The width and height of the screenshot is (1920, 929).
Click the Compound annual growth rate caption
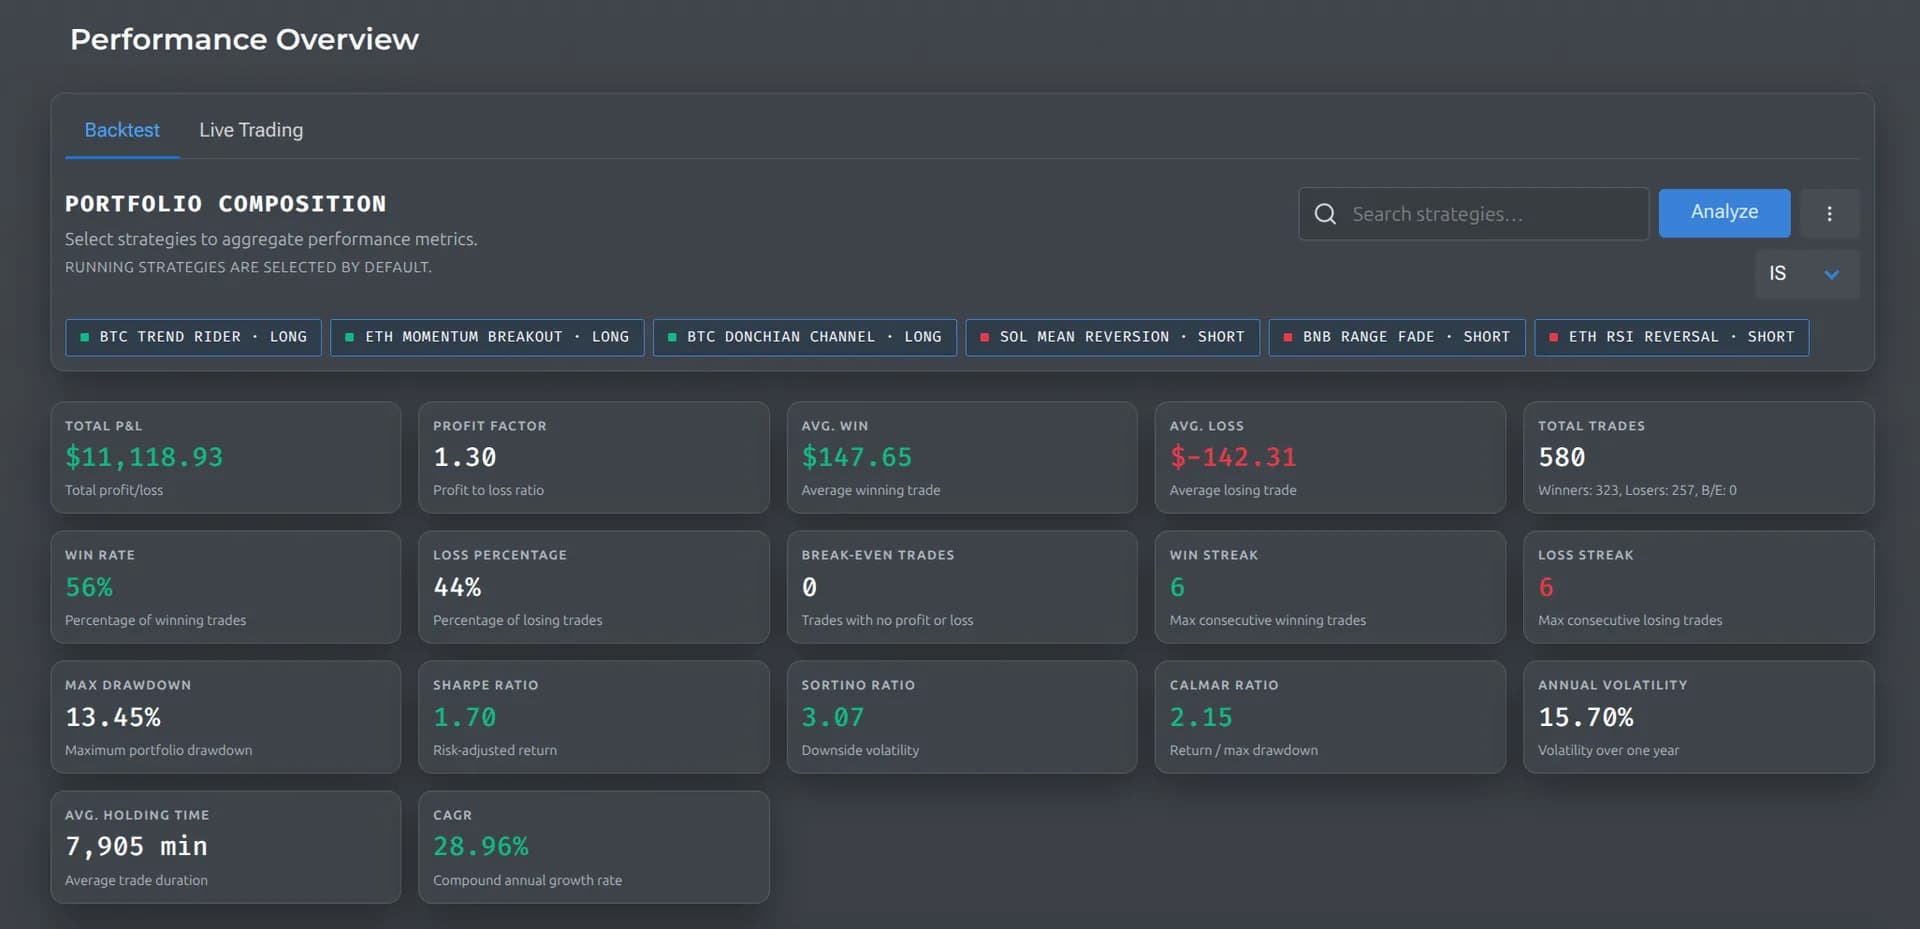pyautogui.click(x=527, y=880)
